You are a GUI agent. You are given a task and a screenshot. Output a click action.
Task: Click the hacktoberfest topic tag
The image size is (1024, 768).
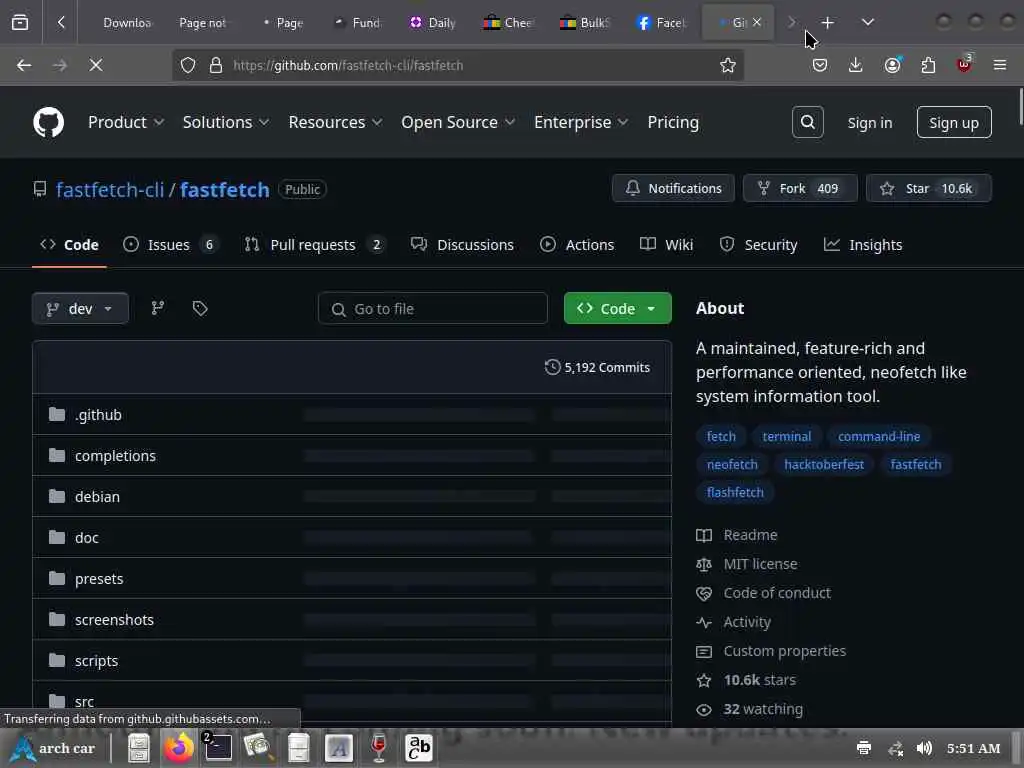824,464
